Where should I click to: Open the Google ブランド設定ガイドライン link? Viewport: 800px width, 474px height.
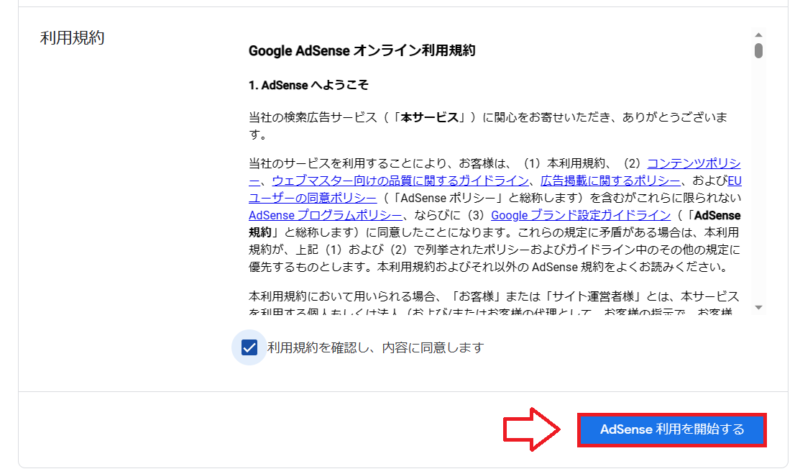581,215
